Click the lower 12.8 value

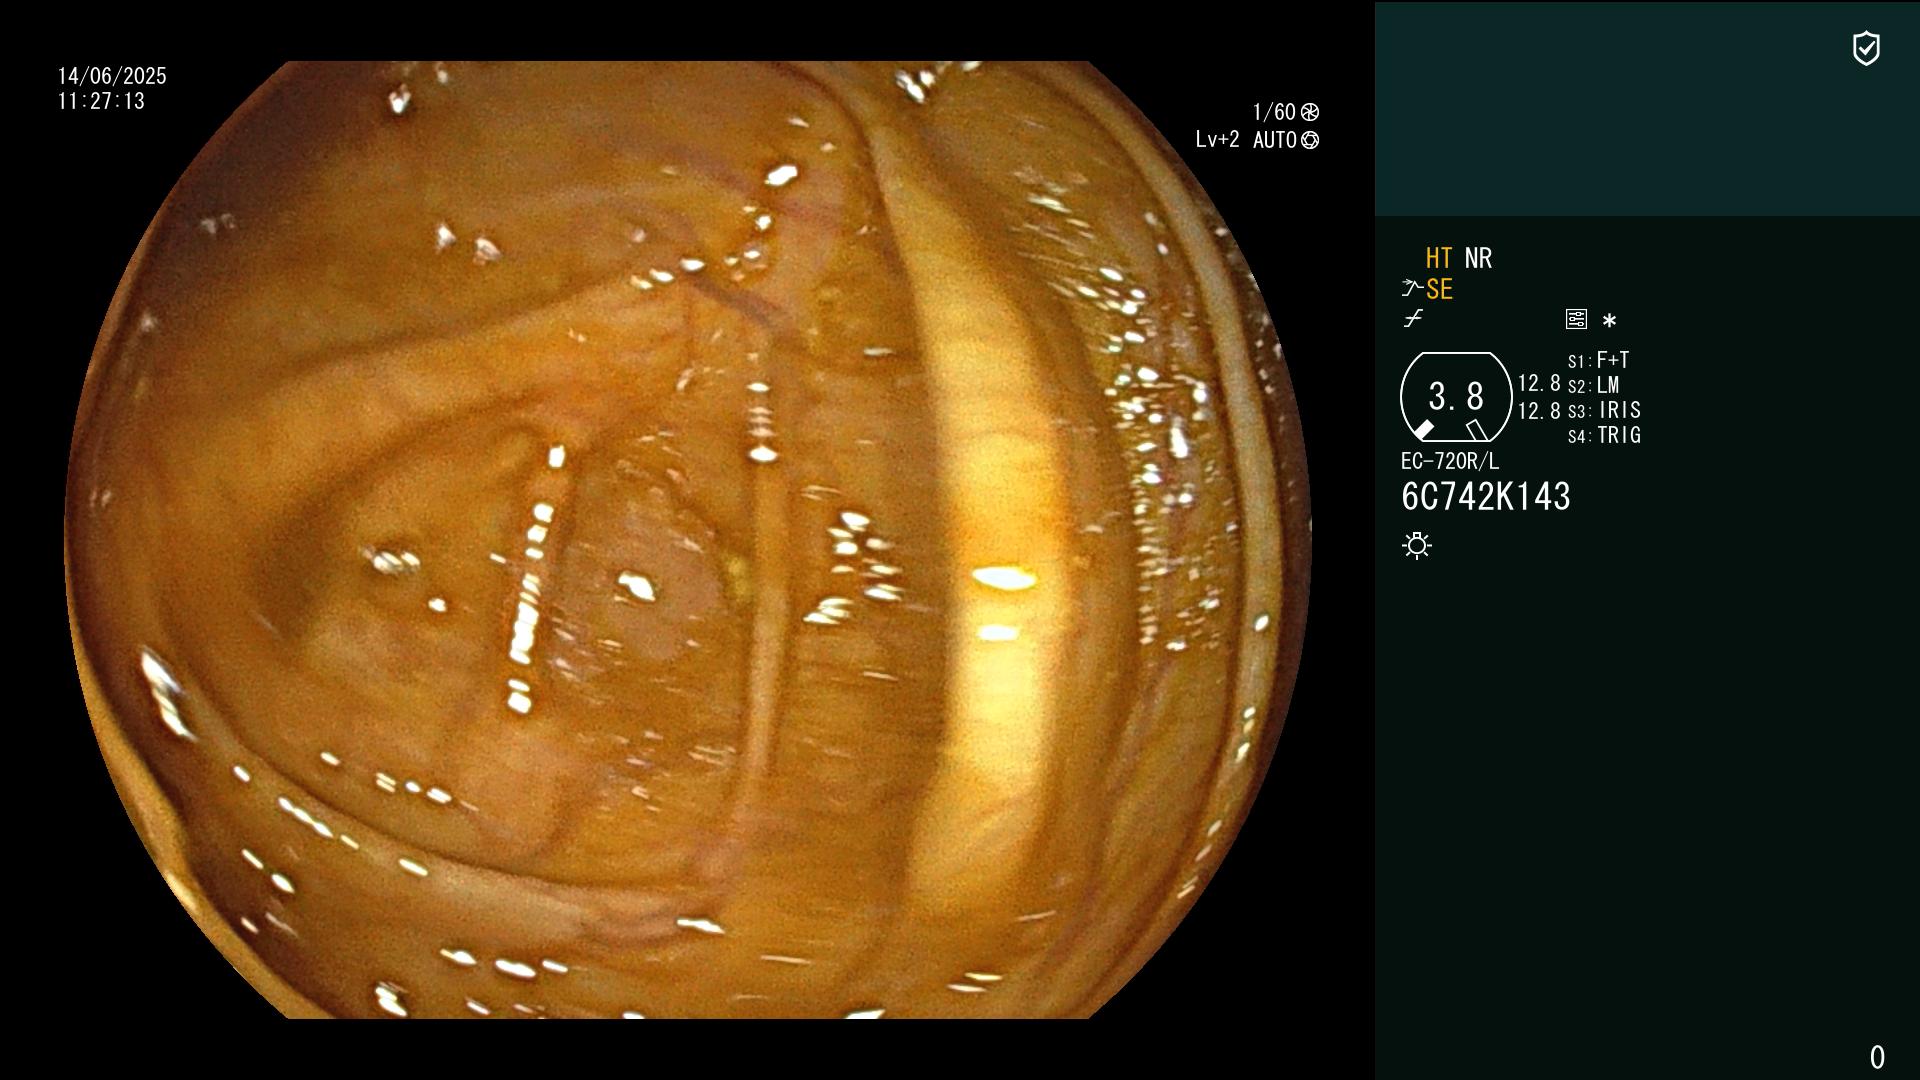(x=1539, y=411)
